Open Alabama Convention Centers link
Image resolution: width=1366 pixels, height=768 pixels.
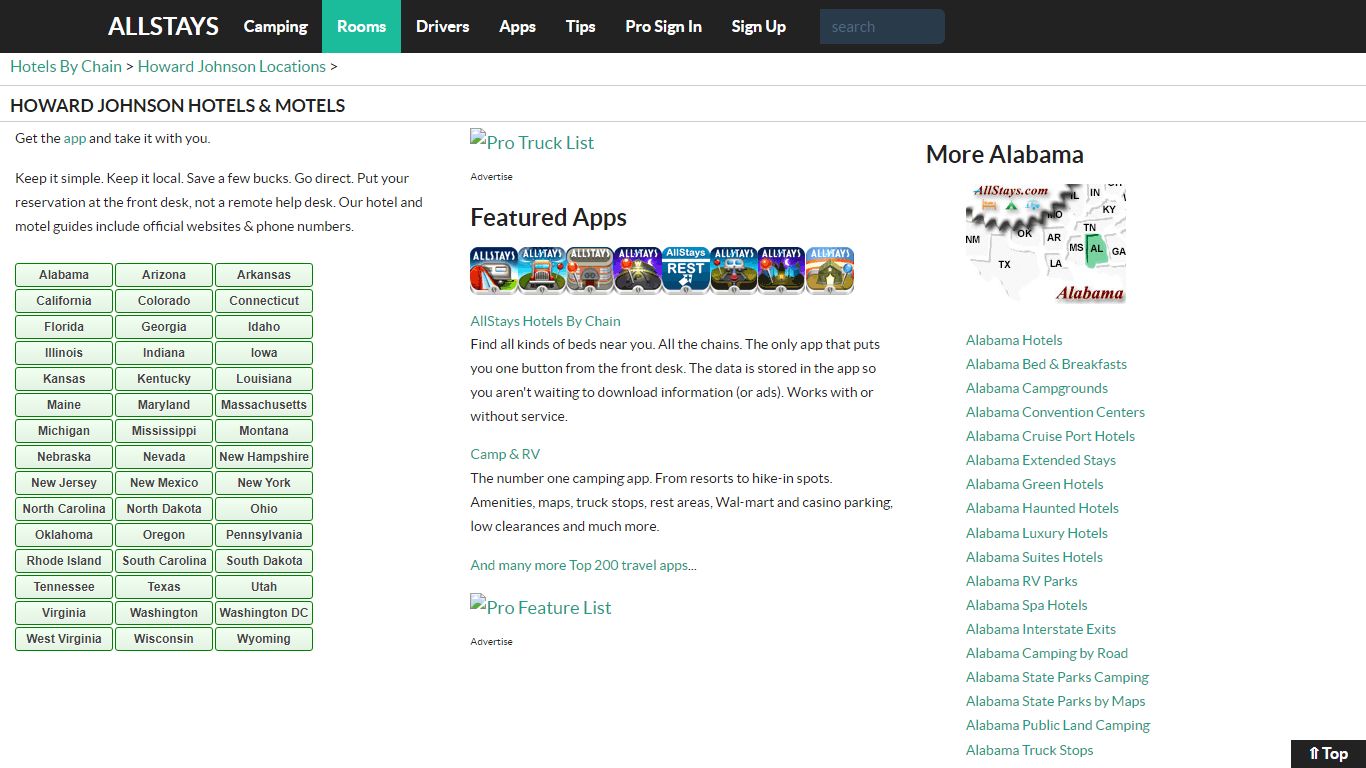pyautogui.click(x=1055, y=412)
